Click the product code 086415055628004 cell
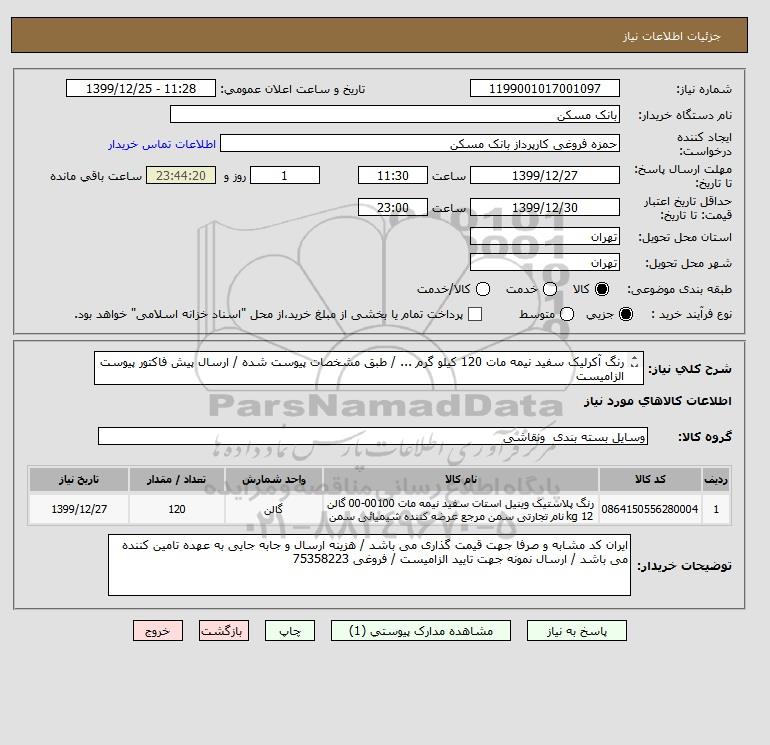Screen dimensions: 770x745 pyautogui.click(x=650, y=509)
